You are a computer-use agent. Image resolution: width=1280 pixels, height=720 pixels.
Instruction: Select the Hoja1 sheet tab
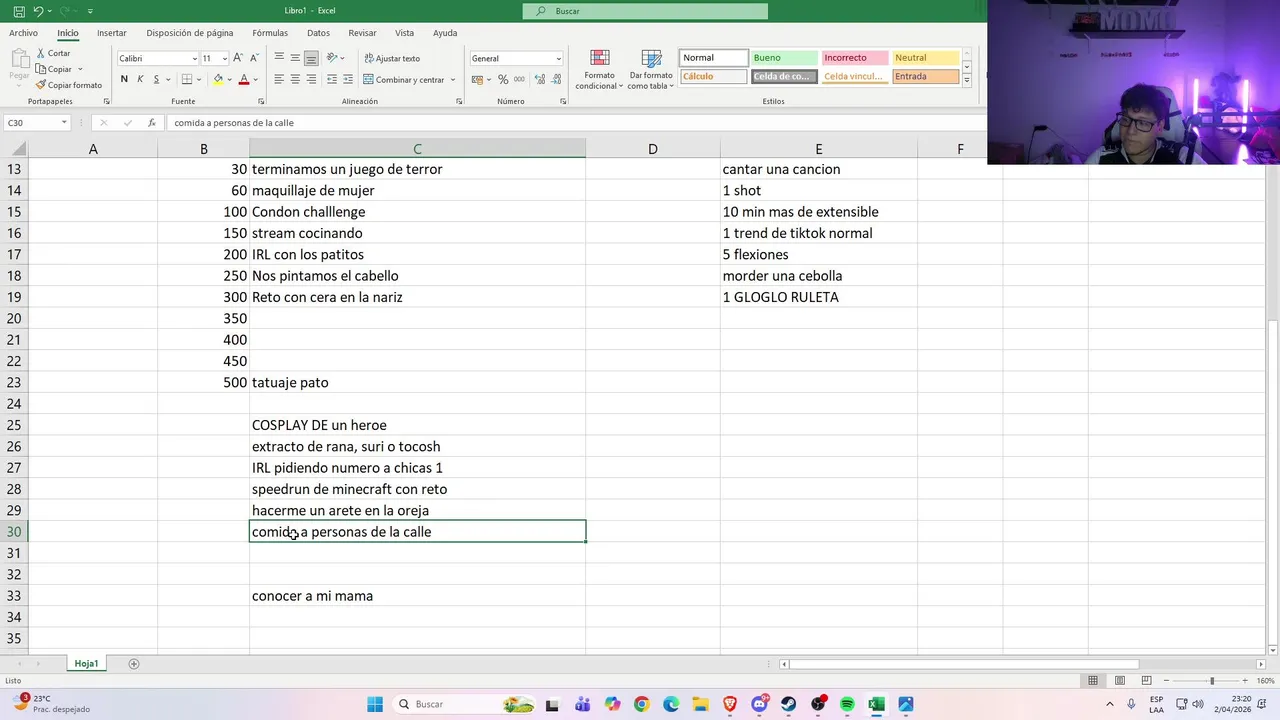[86, 664]
